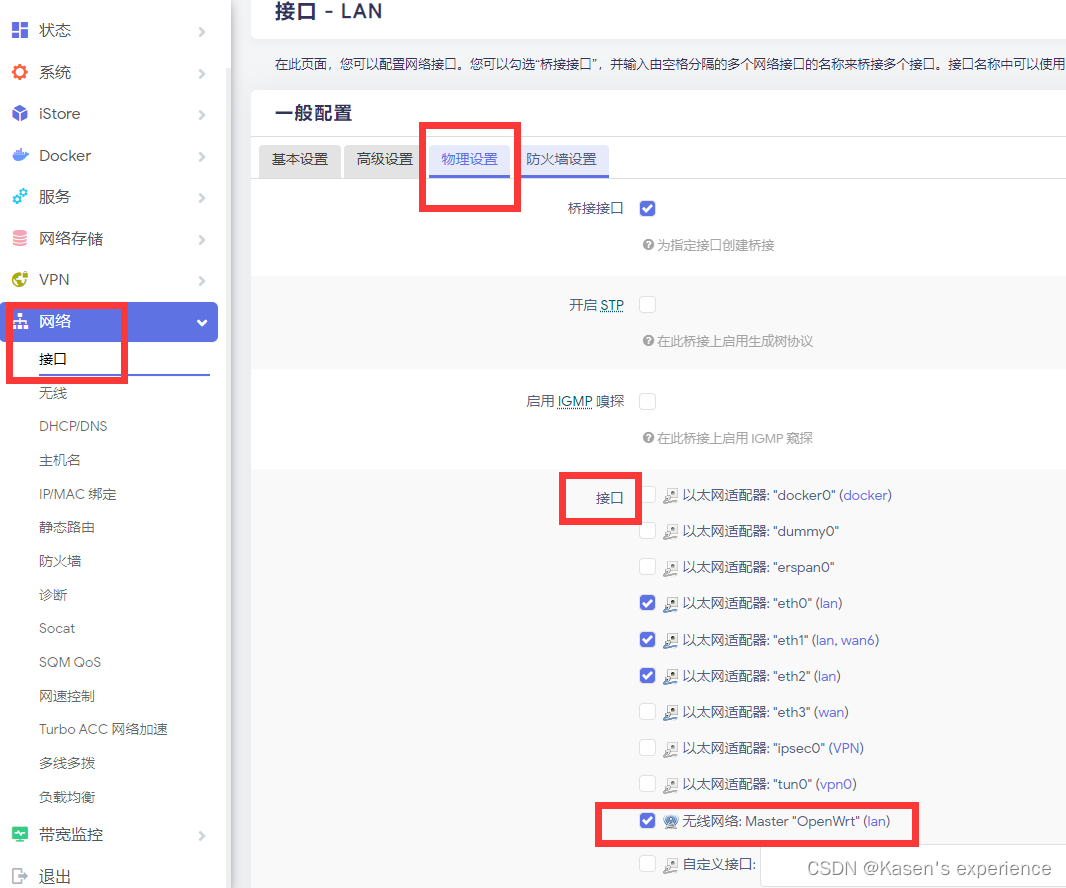Uncheck the 桥接接口 checkbox
The image size is (1066, 888).
pyautogui.click(x=647, y=208)
